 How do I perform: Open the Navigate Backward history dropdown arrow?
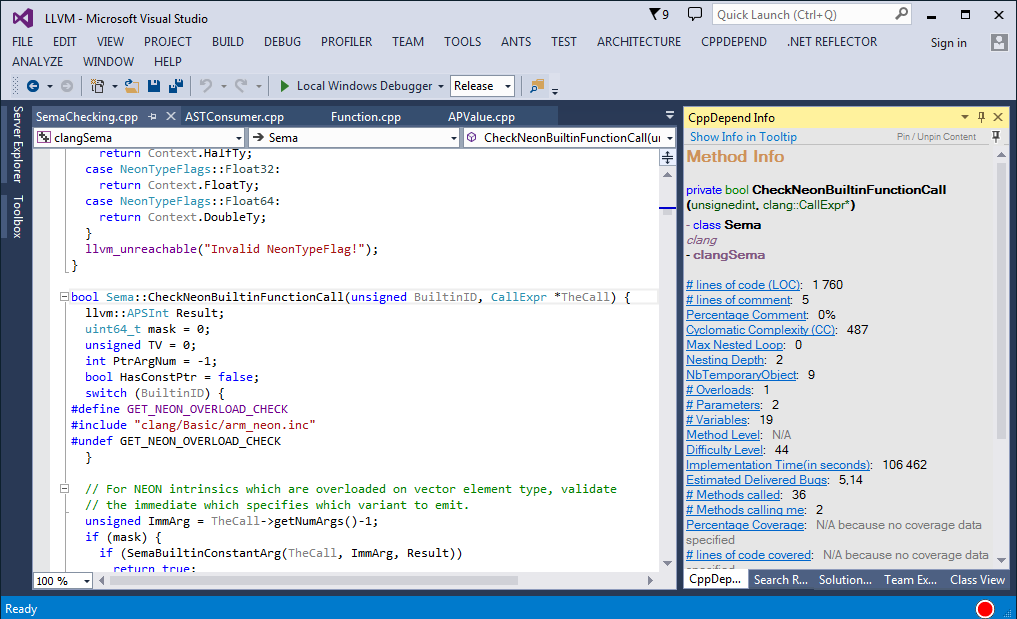pos(49,86)
